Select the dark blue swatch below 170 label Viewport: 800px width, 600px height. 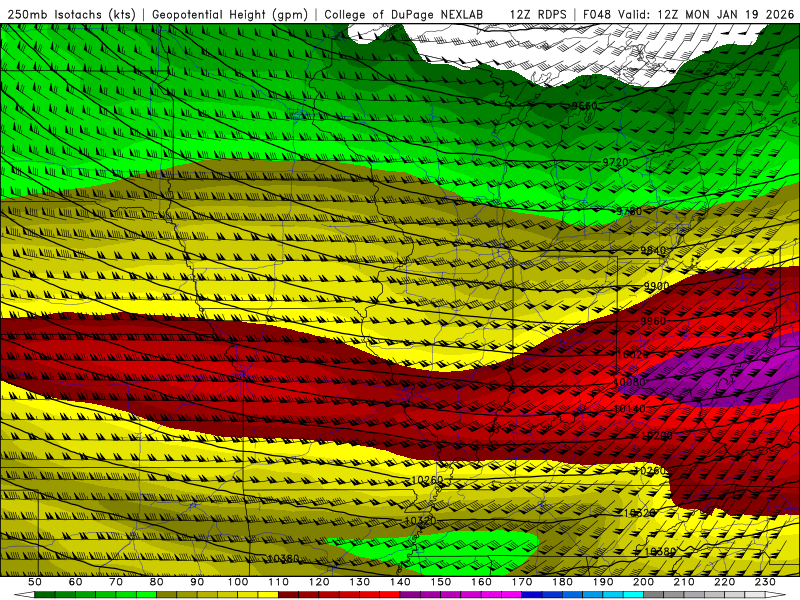pos(532,595)
